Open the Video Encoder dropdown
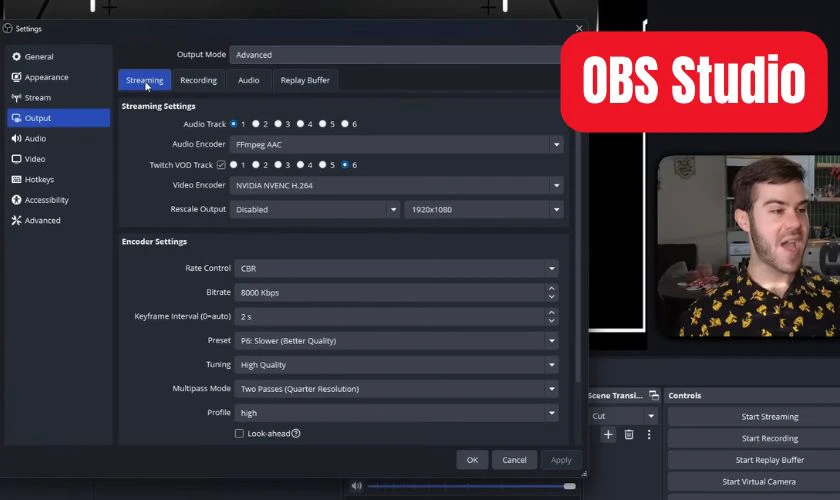Screen dimensions: 840x500 tap(396, 185)
